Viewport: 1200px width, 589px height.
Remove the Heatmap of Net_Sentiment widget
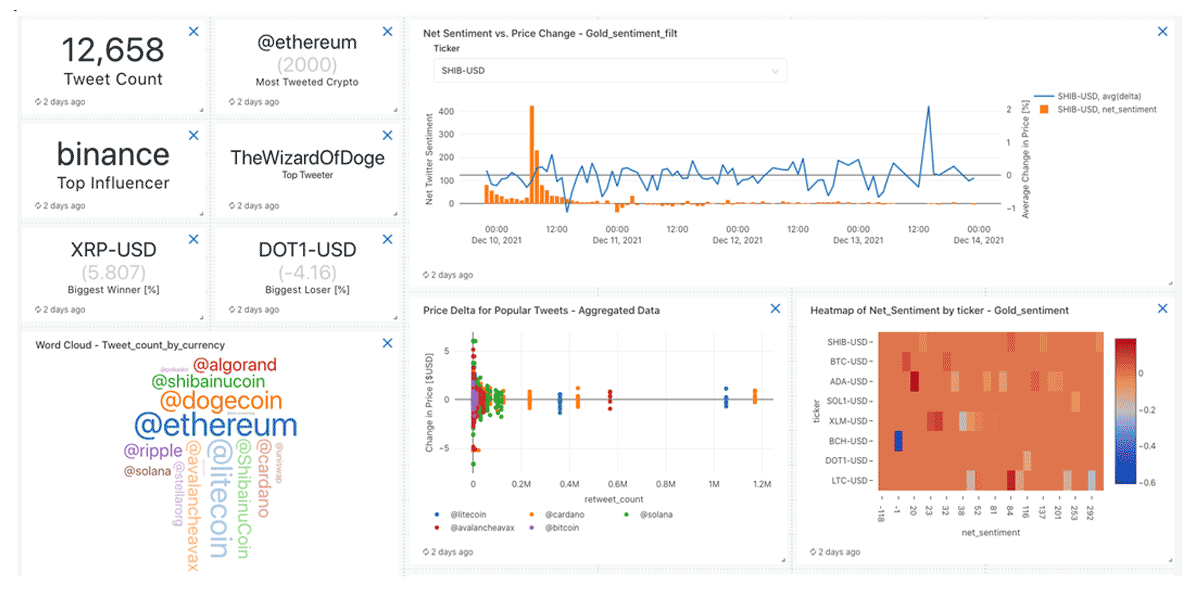point(1162,309)
